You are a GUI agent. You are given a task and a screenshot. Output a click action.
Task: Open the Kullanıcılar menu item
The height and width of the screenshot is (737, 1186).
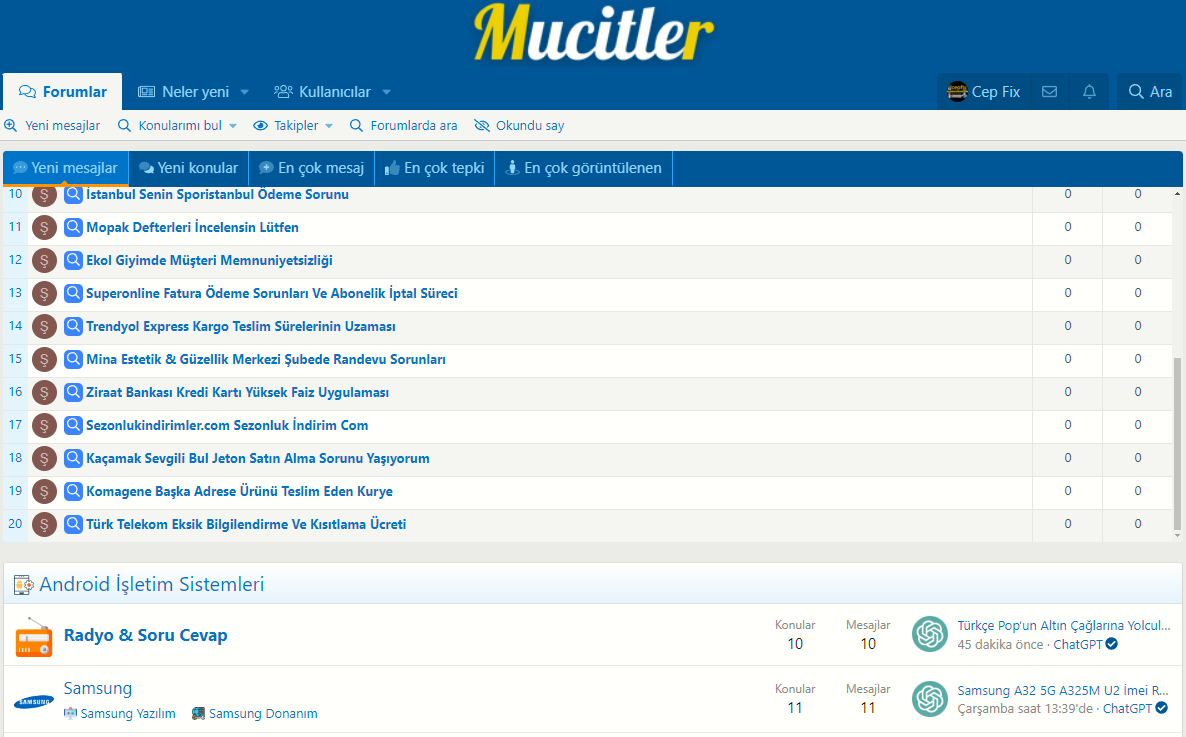322,92
